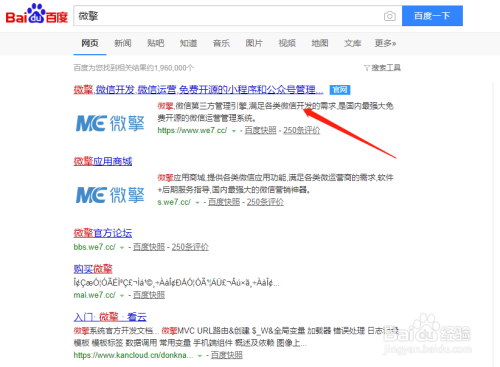Open the s.we7.cc/ URL link
This screenshot has width=500, height=367.
(x=174, y=202)
